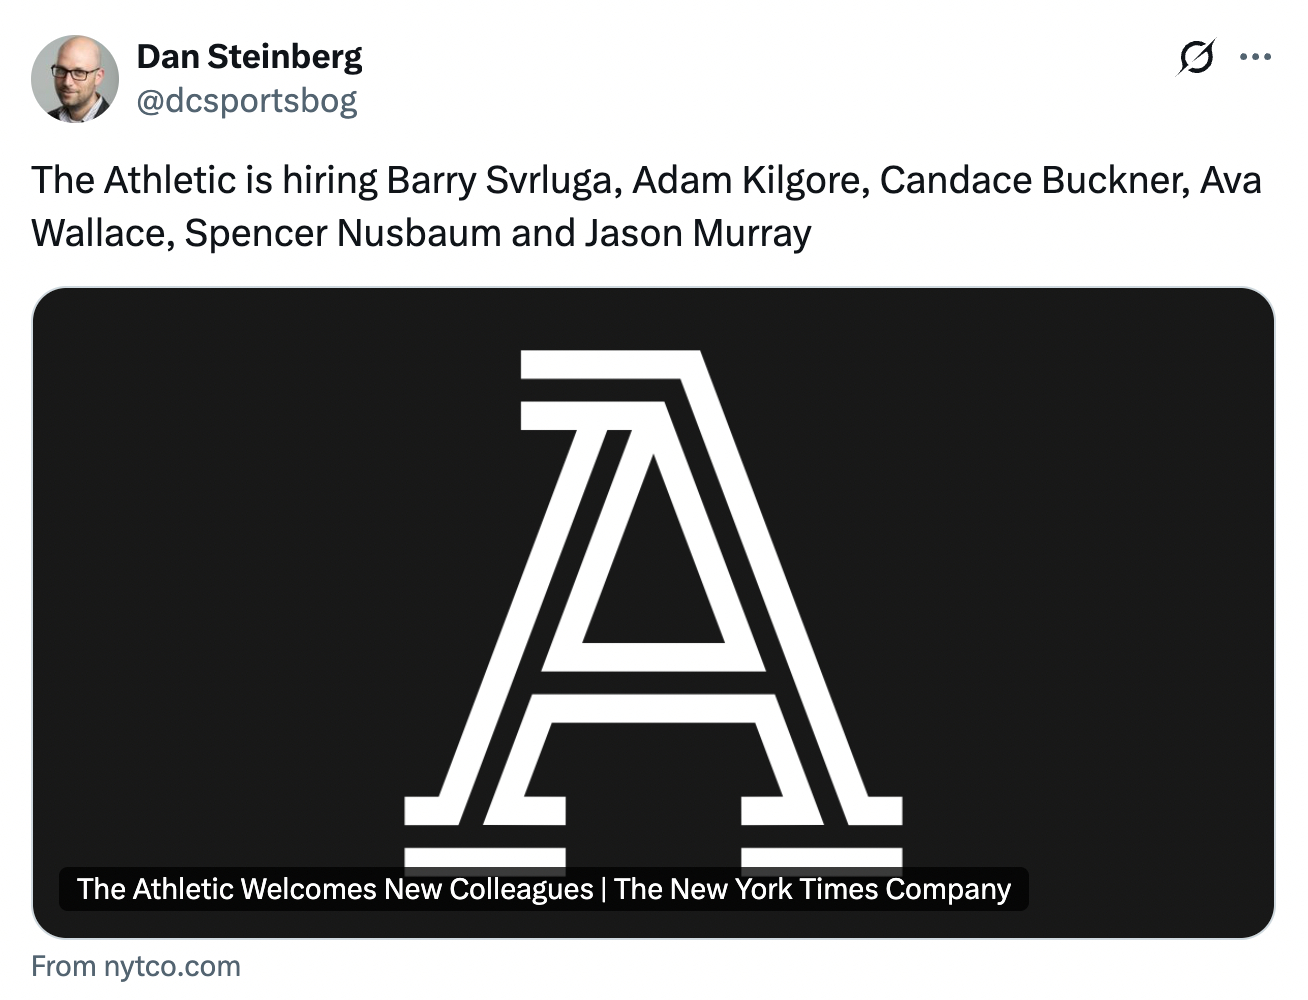Click Dan Steinberg's profile photo

tap(75, 79)
